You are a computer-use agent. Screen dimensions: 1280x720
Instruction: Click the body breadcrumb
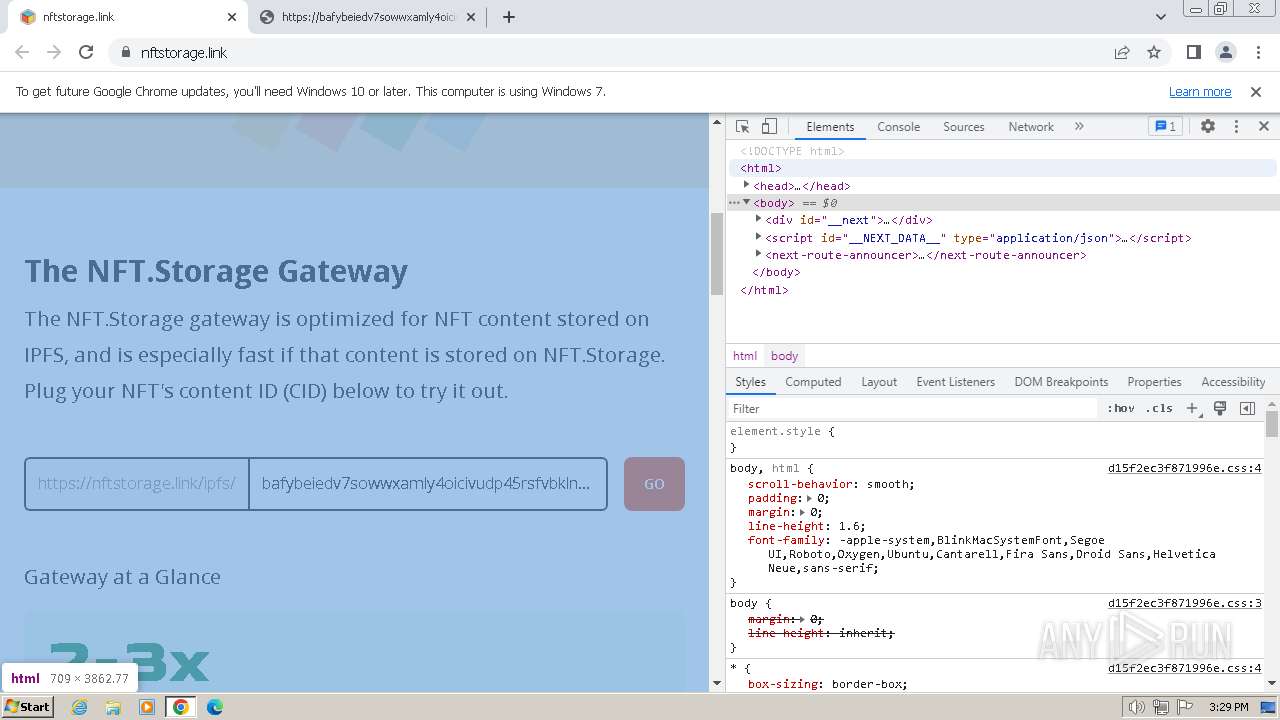point(784,356)
